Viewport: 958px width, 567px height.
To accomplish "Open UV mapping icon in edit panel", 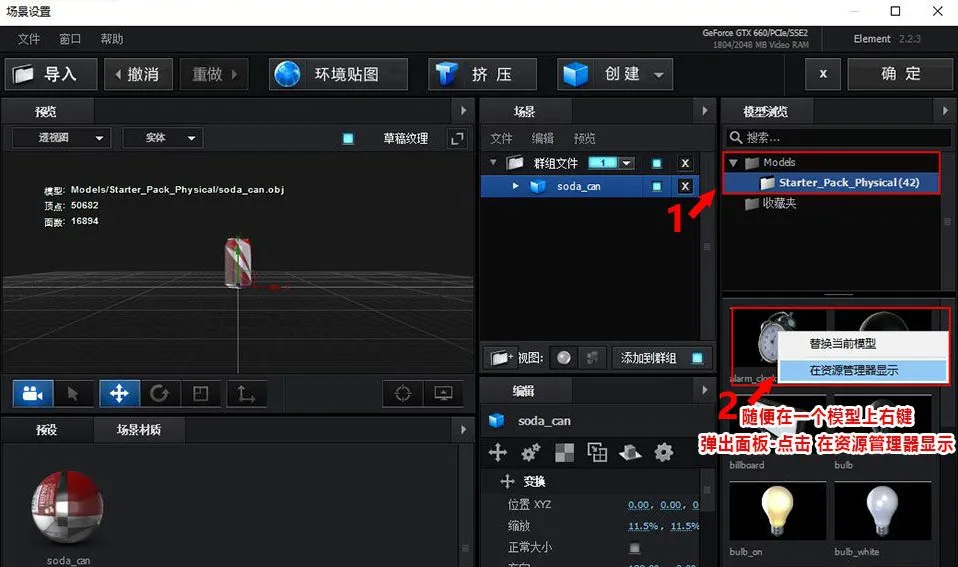I will coord(597,453).
